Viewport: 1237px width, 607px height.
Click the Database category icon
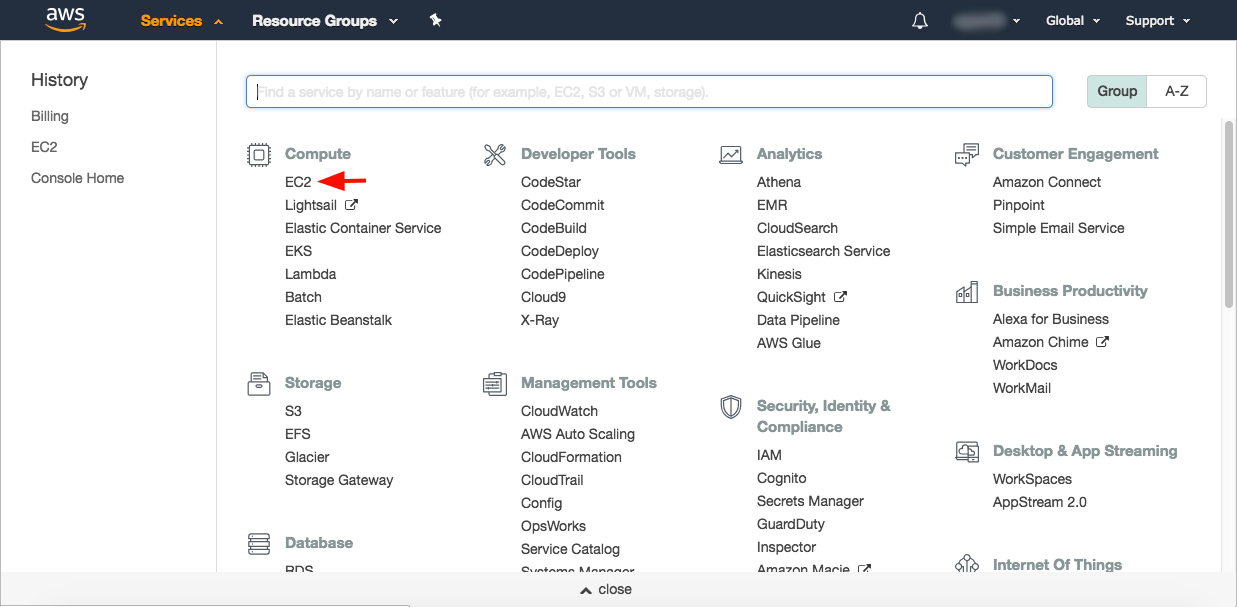259,543
